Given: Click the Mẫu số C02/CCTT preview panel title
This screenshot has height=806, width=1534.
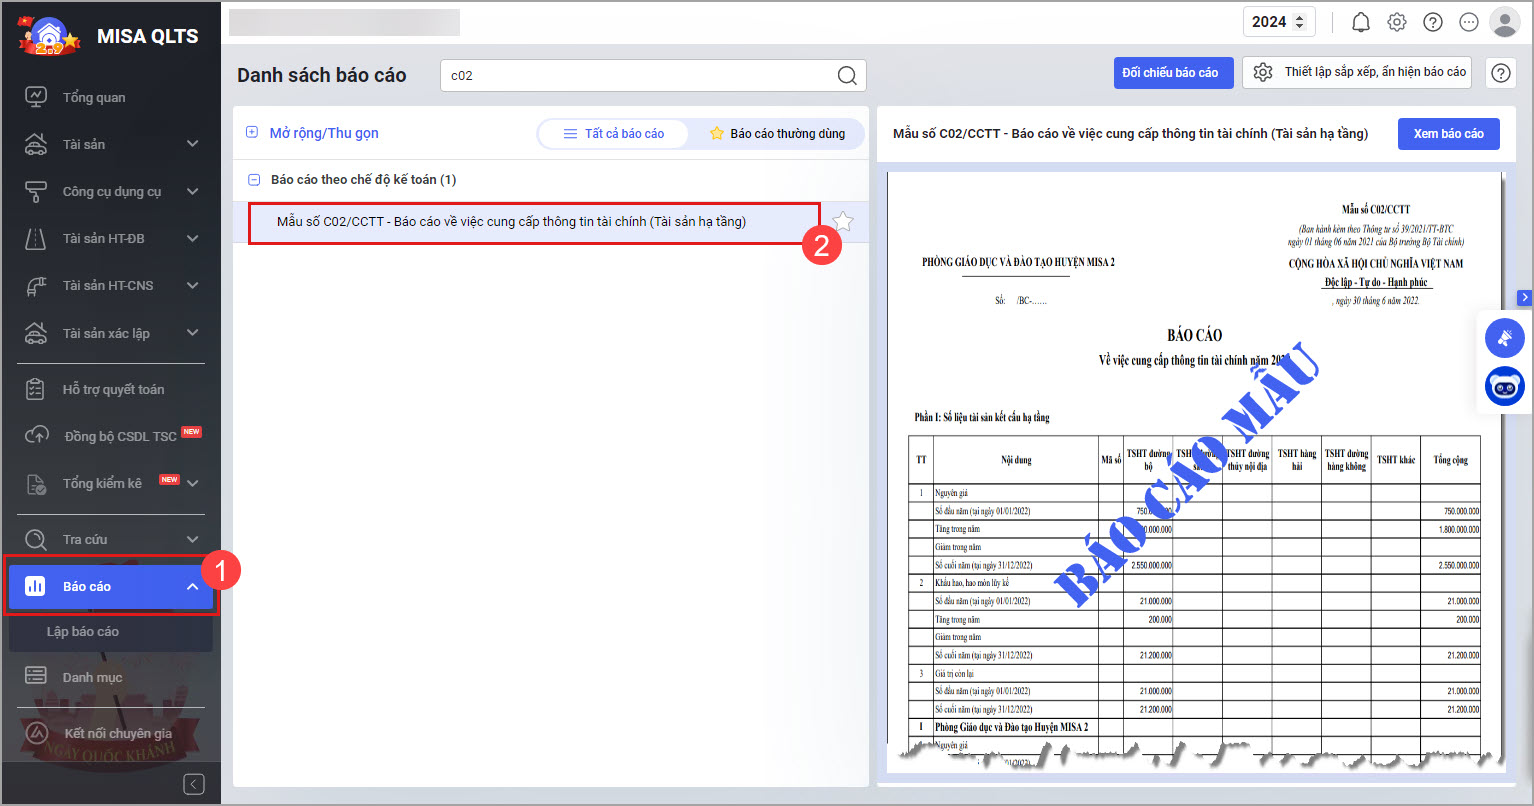Looking at the screenshot, I should tap(1130, 134).
